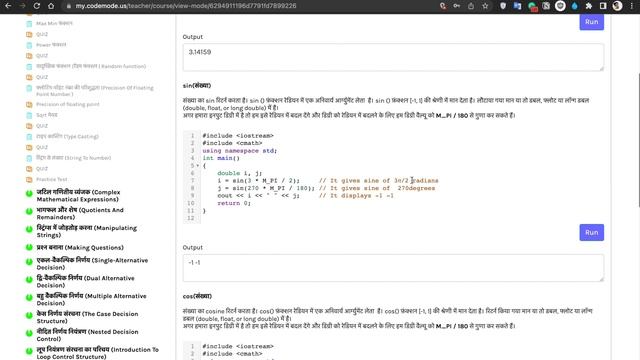Click the green icon beside Quotients And Remainders
Screen dimensions: 640x360
[x=29, y=211]
